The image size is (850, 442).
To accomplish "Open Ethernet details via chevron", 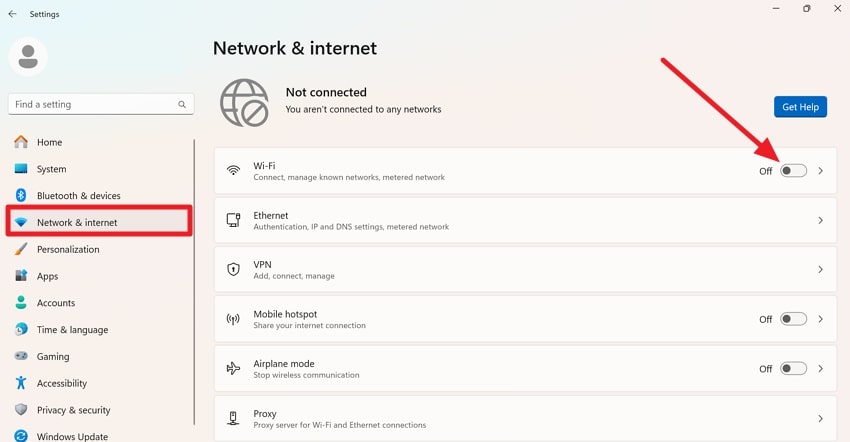I will tap(821, 220).
